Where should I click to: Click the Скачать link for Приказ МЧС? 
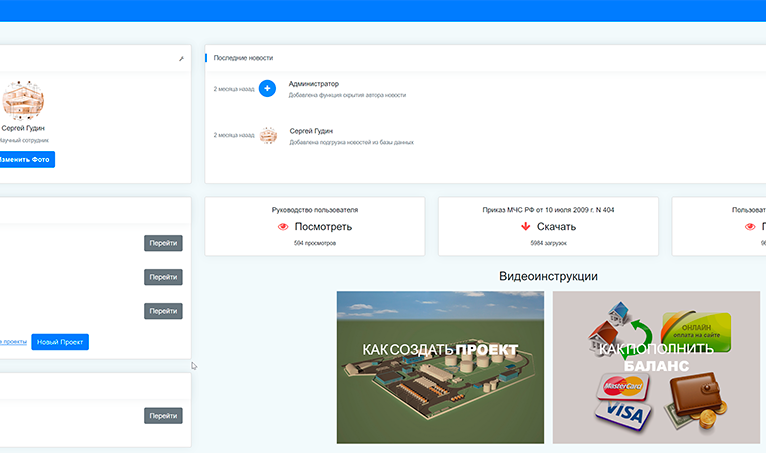(556, 227)
